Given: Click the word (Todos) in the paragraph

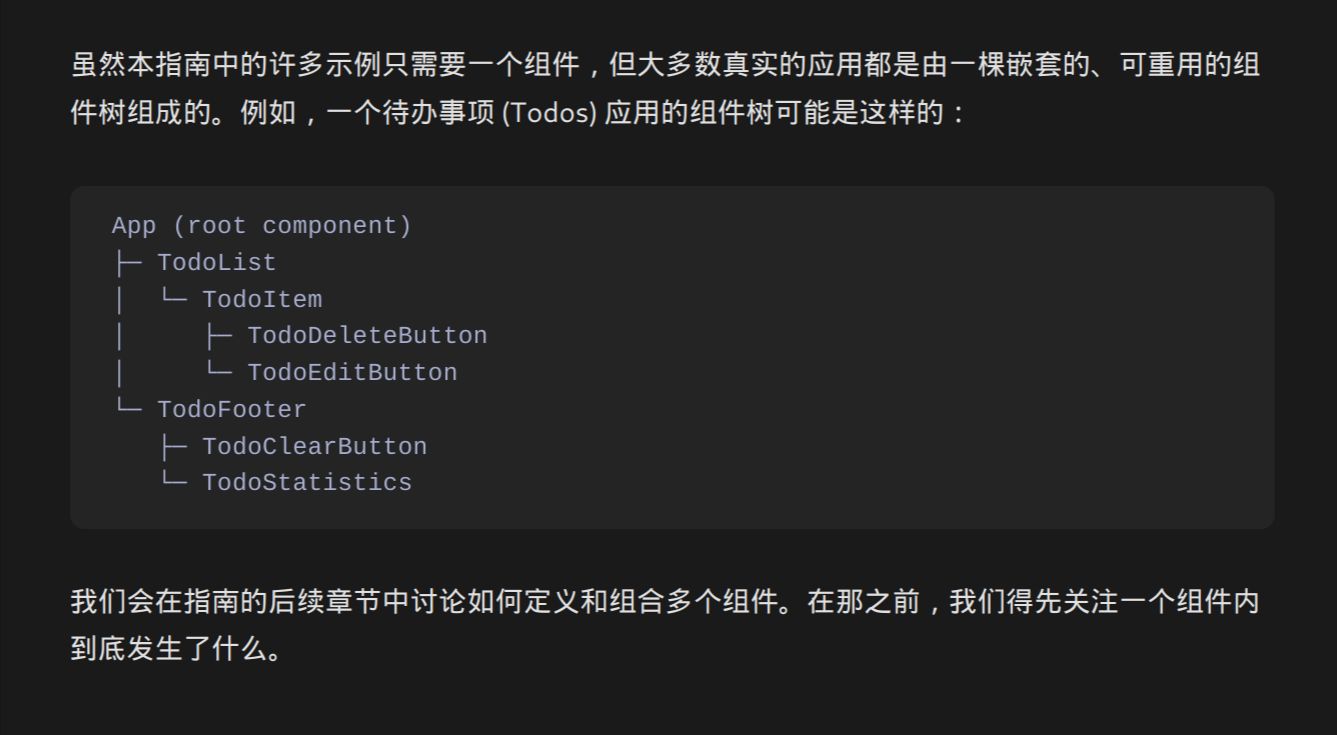Looking at the screenshot, I should [548, 113].
